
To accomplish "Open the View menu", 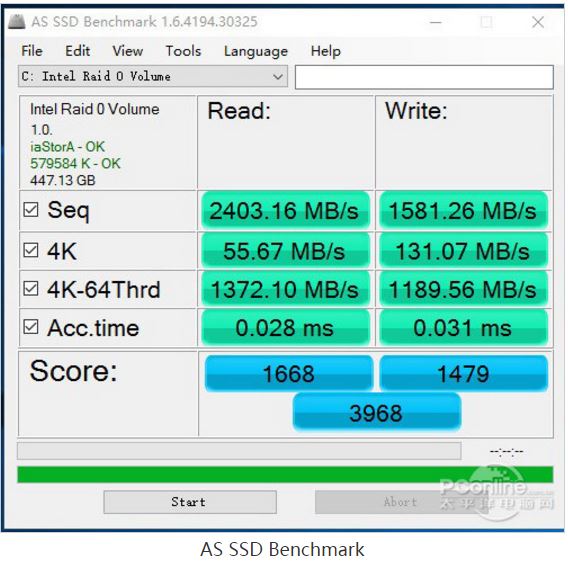I will [x=128, y=51].
